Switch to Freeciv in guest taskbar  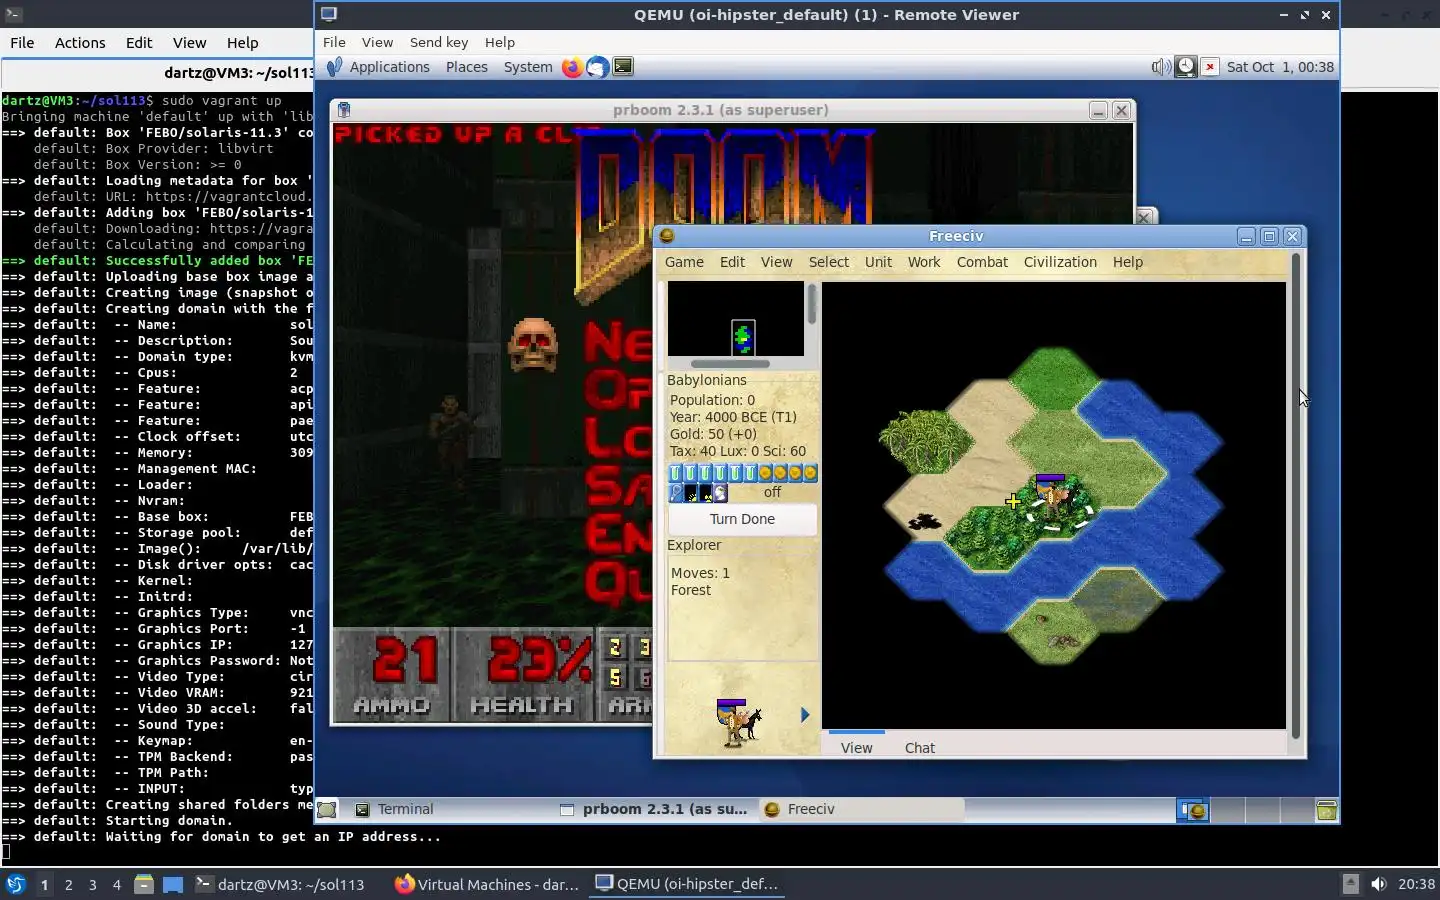[x=860, y=809]
